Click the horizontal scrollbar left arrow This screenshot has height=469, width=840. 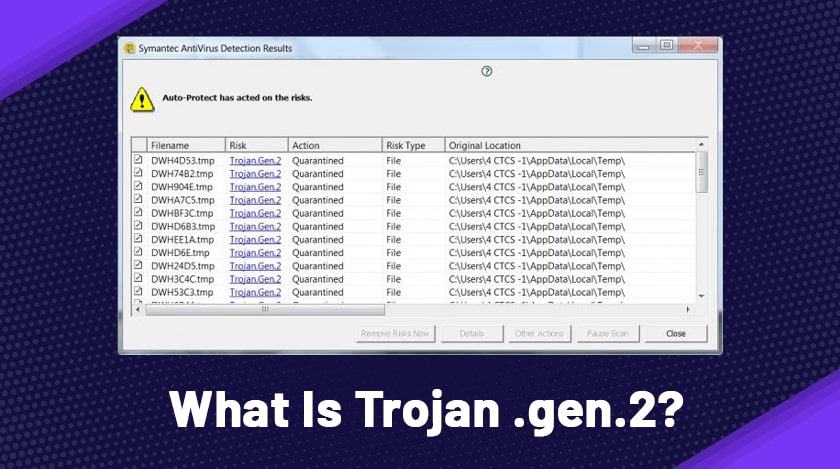point(138,309)
